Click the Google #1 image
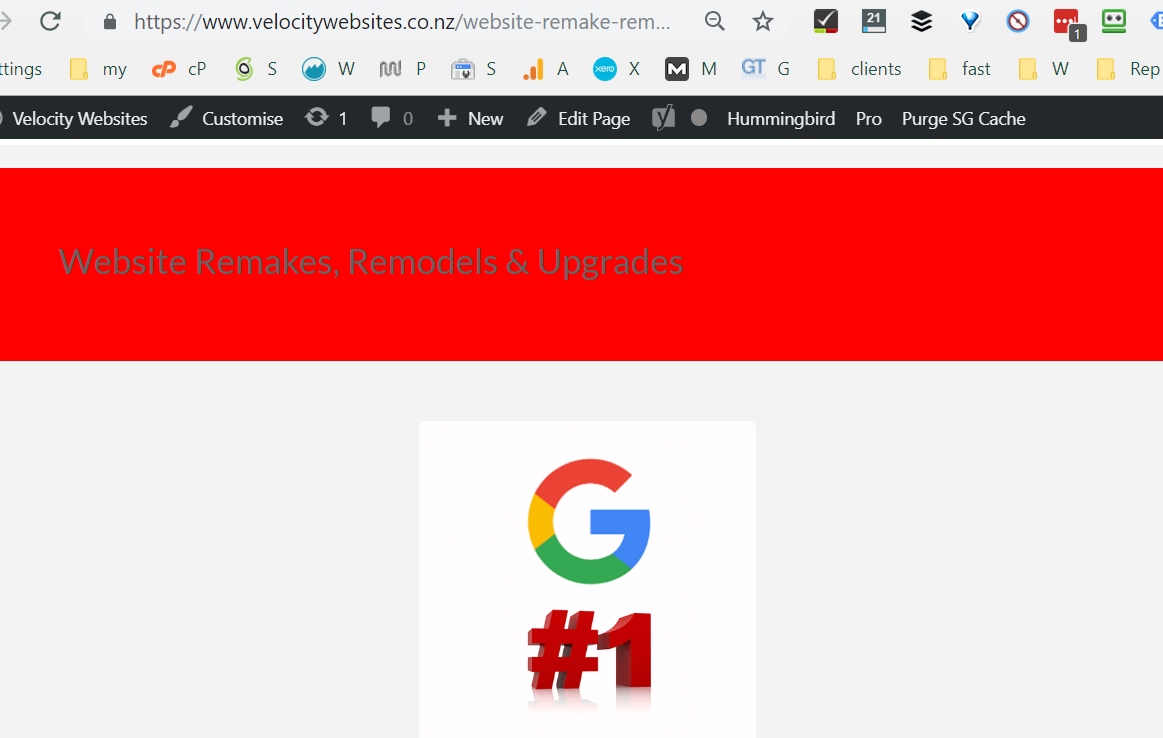This screenshot has height=738, width=1163. (588, 580)
